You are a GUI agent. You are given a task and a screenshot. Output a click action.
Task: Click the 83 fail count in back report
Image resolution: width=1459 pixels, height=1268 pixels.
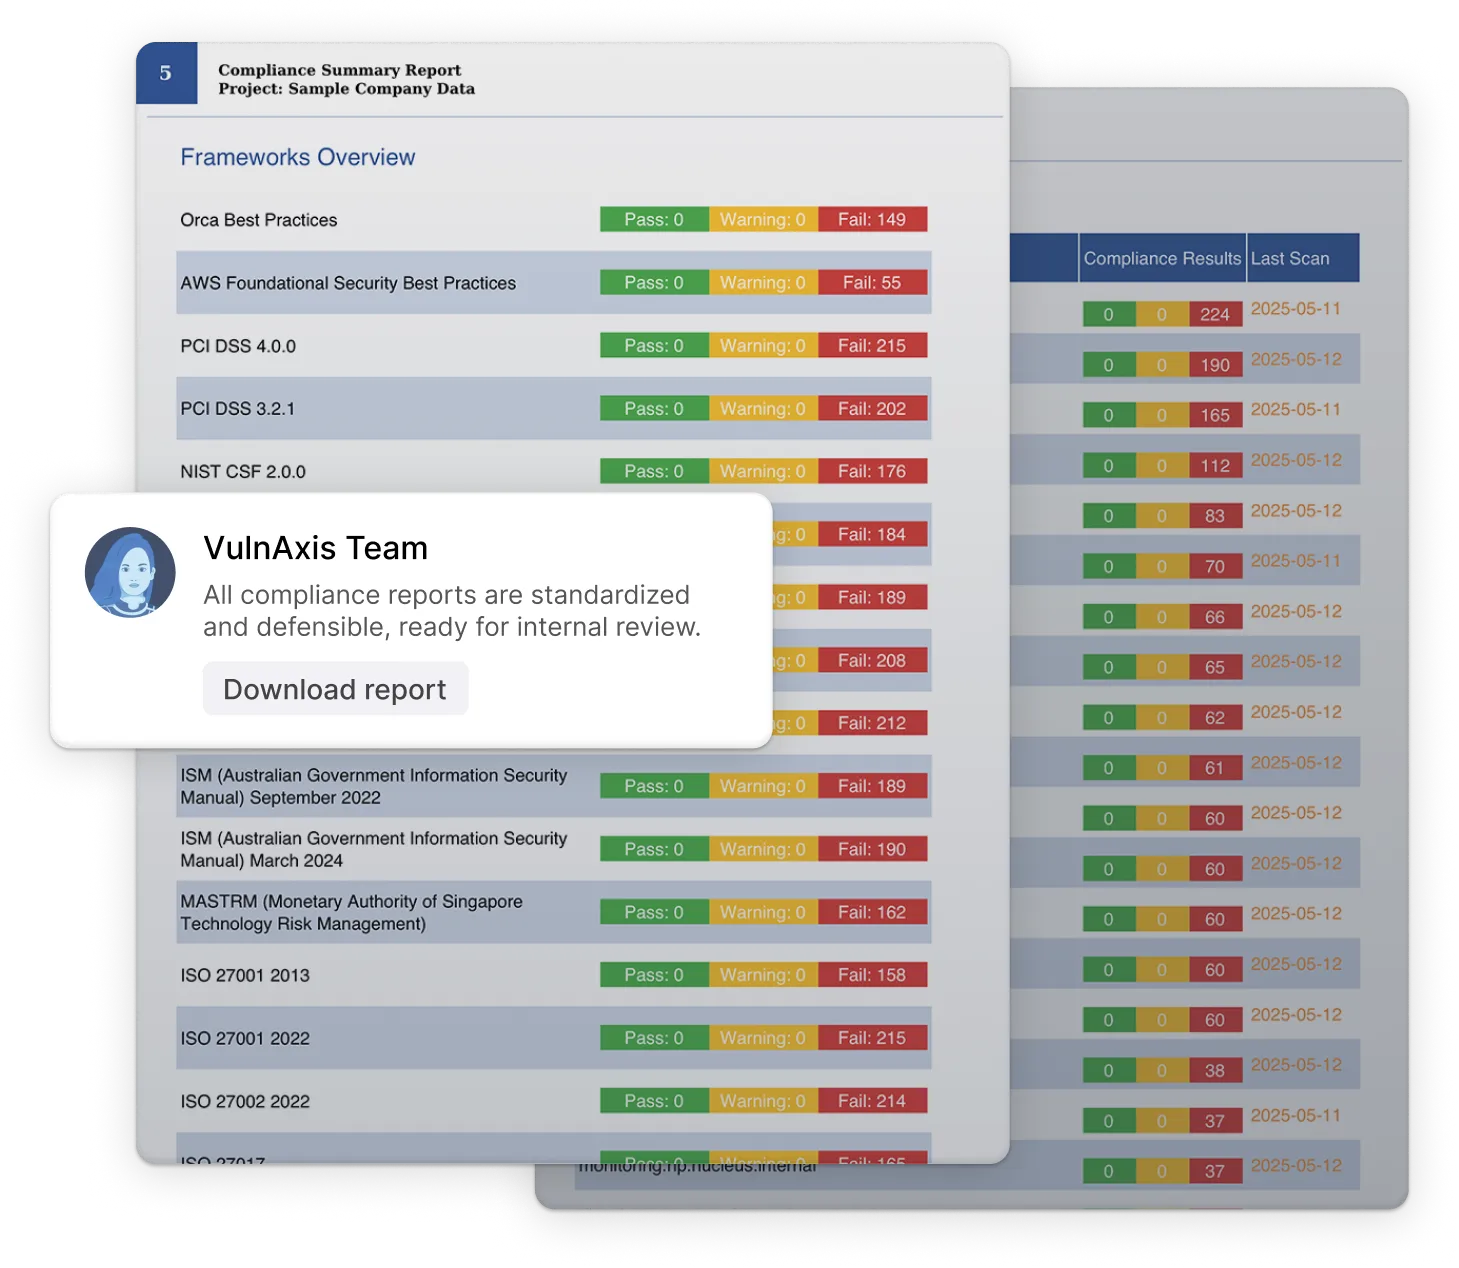click(1215, 516)
